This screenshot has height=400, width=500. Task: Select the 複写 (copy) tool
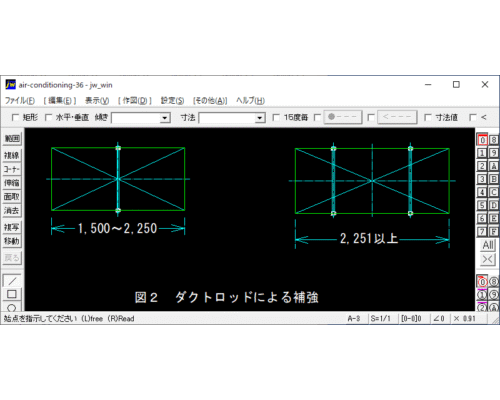(x=12, y=227)
